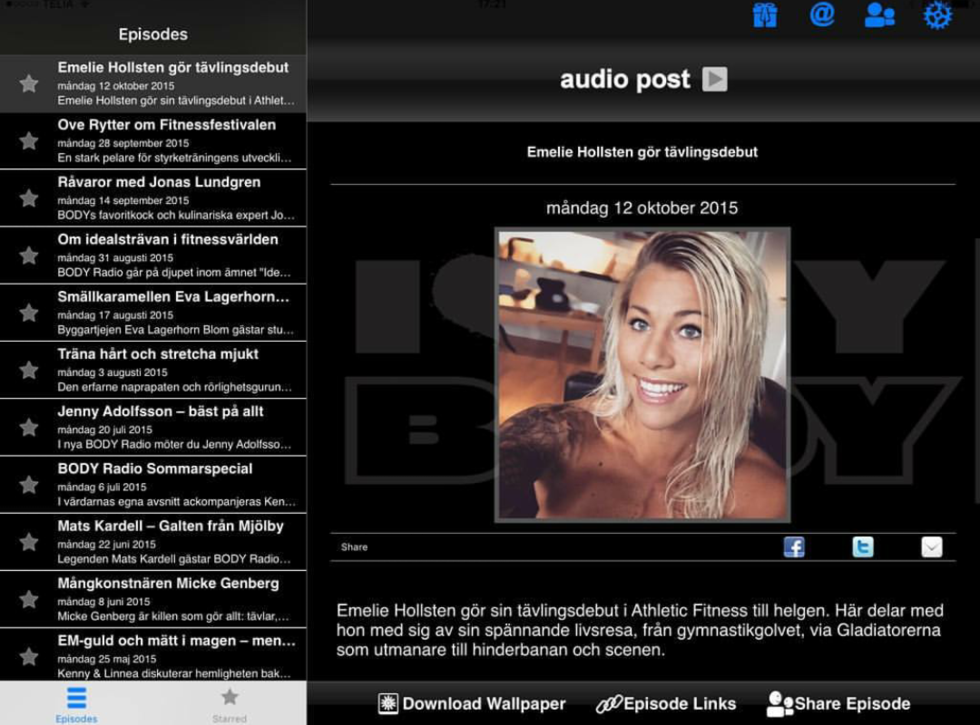Open Episode Links

(x=666, y=704)
